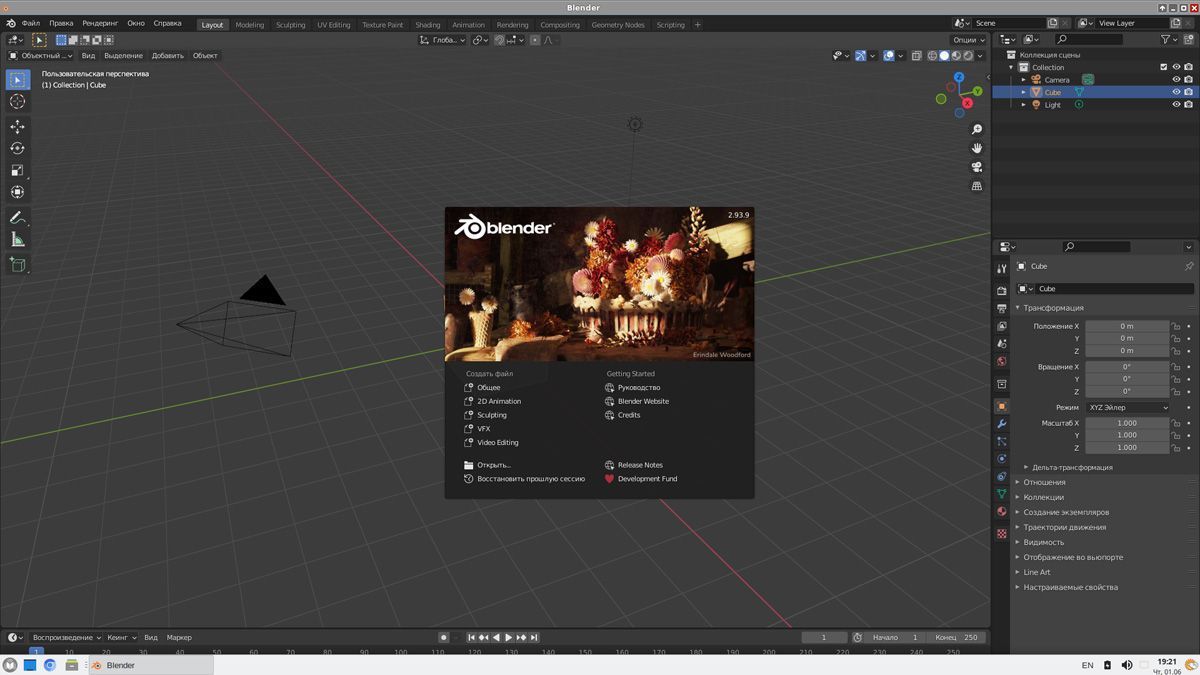This screenshot has height=675, width=1200.
Task: Toggle camera view in viewport
Action: (977, 167)
